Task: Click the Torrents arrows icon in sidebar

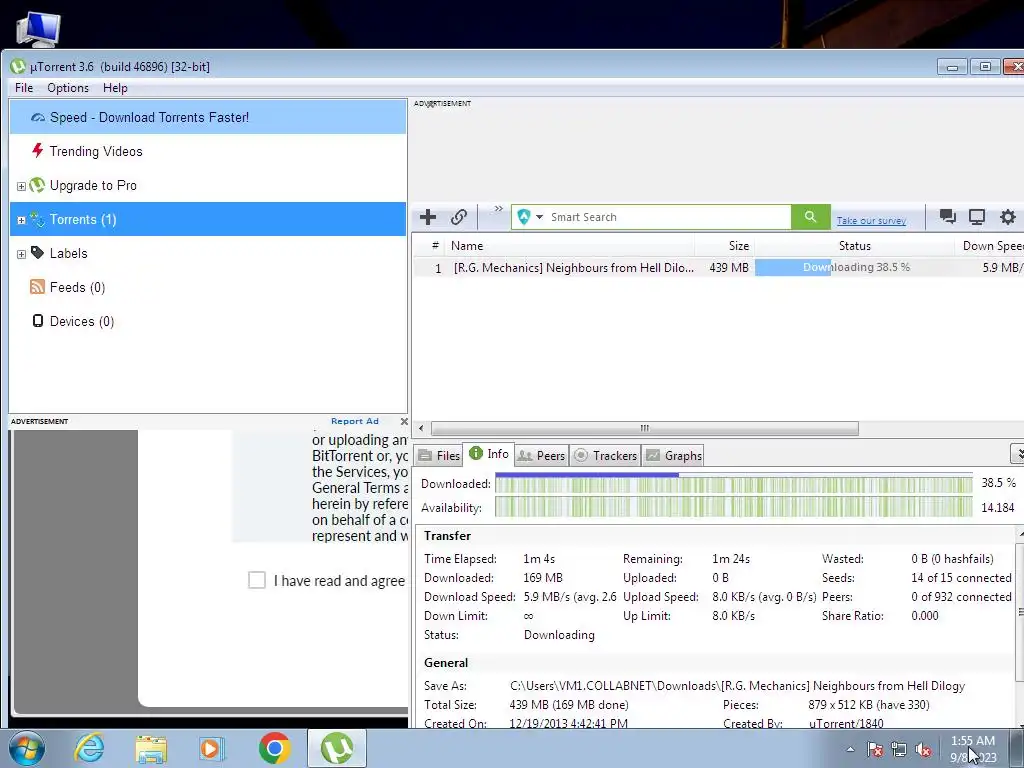Action: tap(38, 219)
